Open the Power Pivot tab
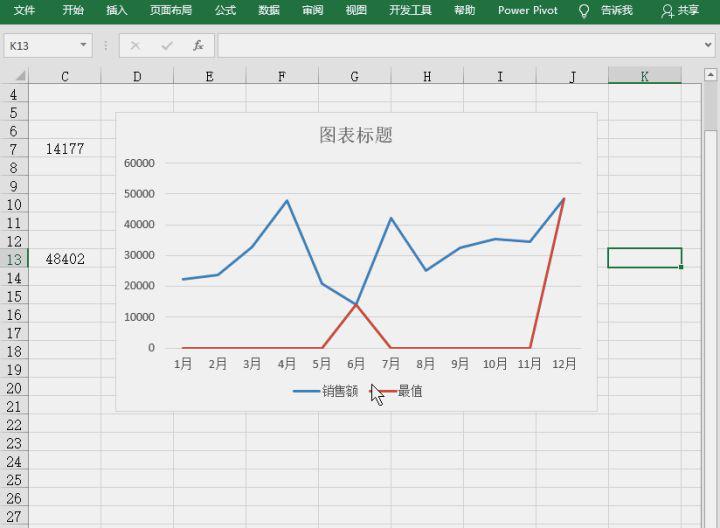The height and width of the screenshot is (528, 720). coord(528,10)
